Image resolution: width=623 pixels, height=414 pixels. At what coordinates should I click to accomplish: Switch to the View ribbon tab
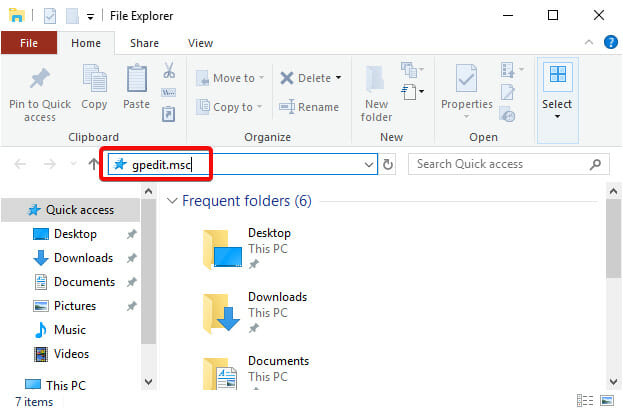[x=200, y=43]
